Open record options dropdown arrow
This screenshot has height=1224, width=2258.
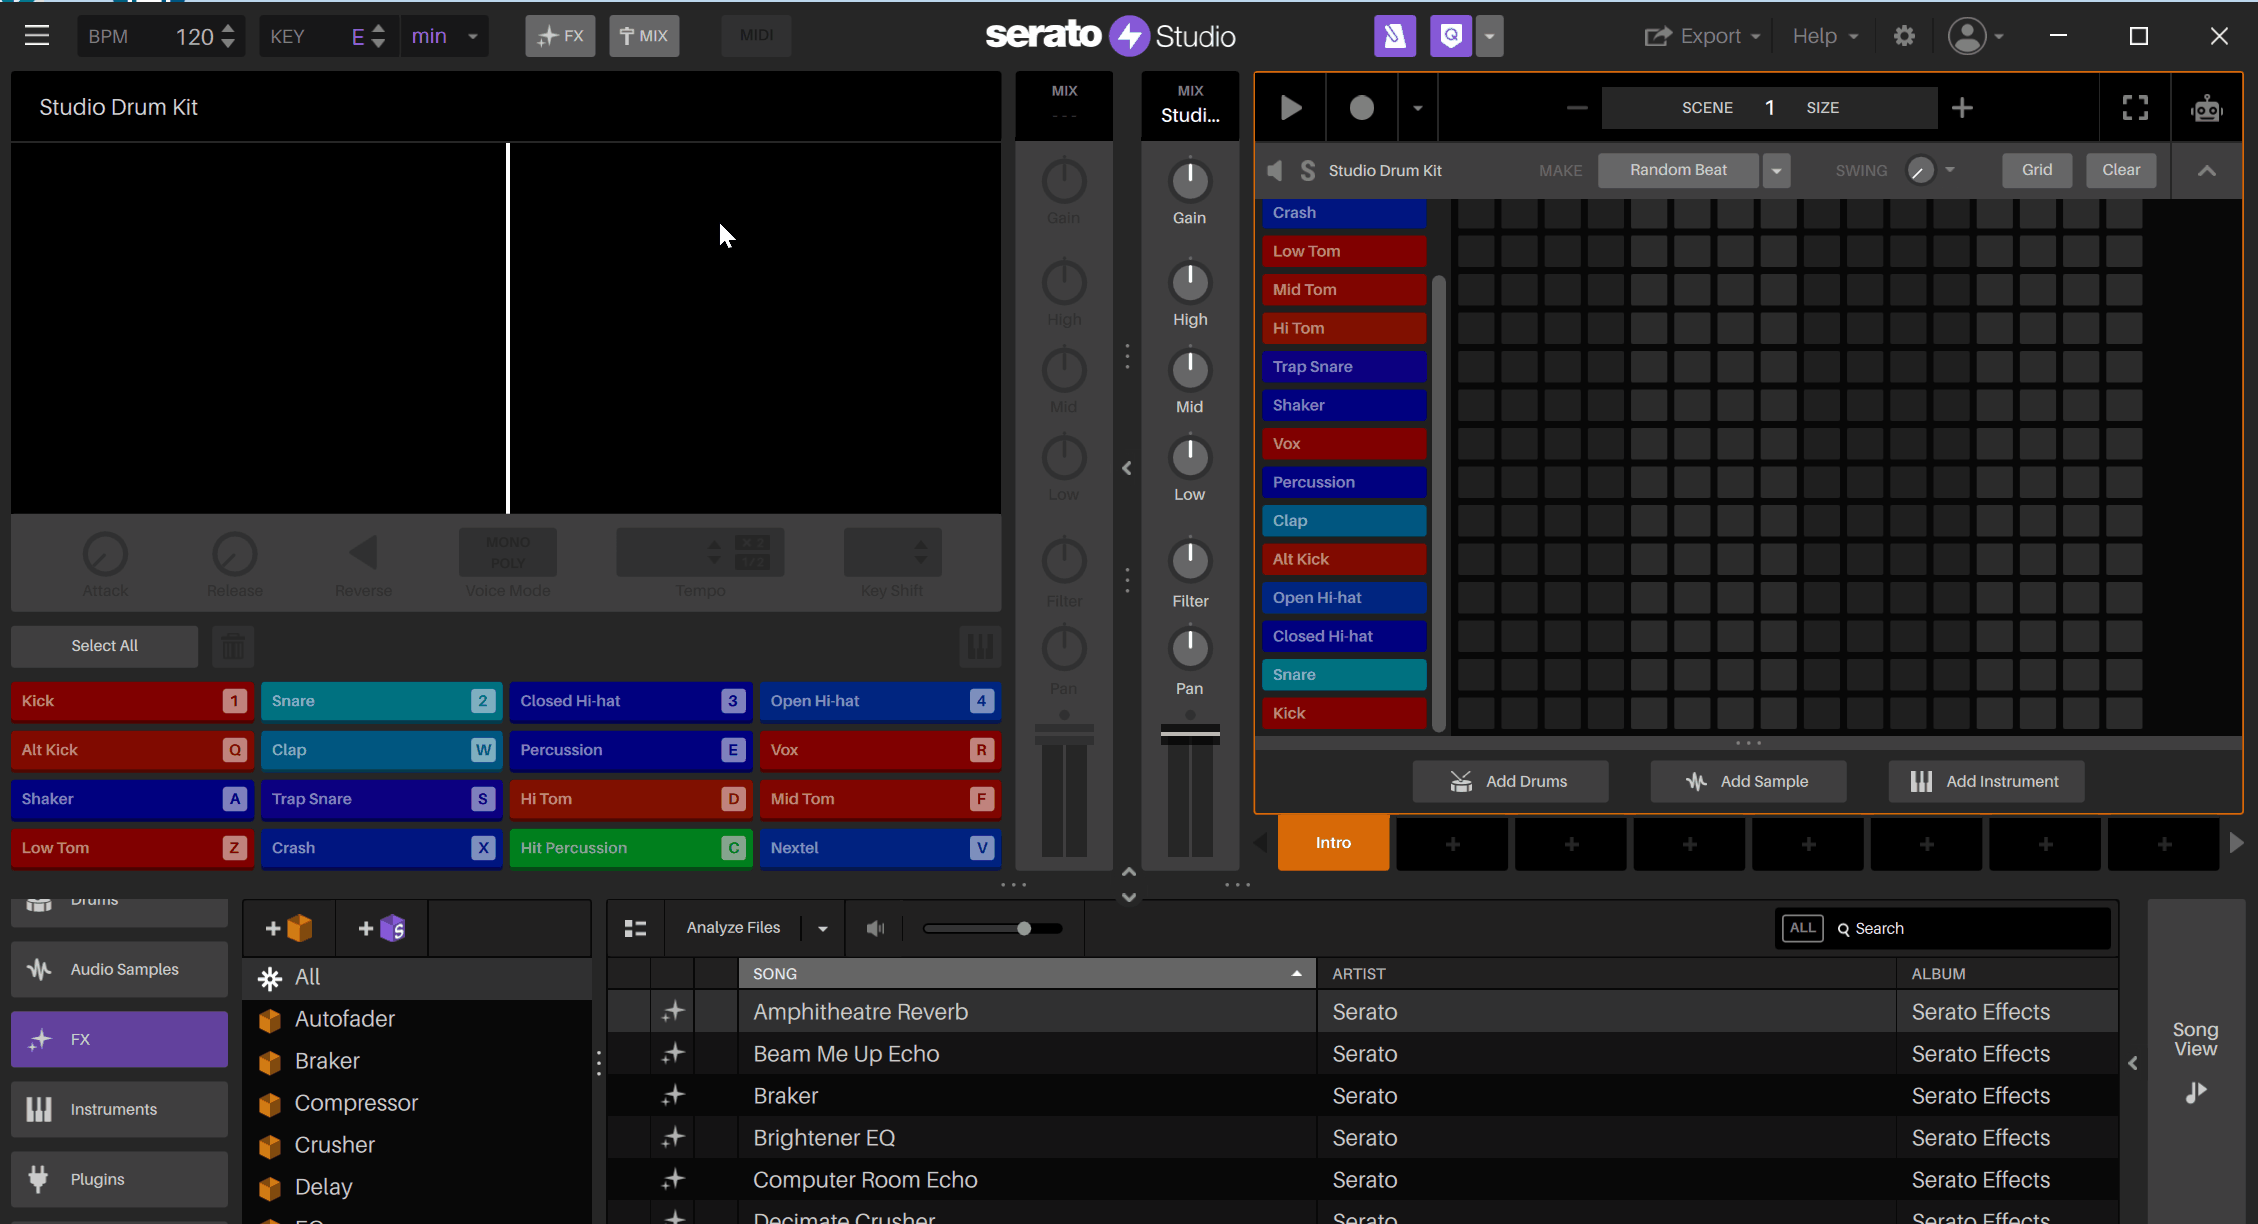coord(1417,107)
